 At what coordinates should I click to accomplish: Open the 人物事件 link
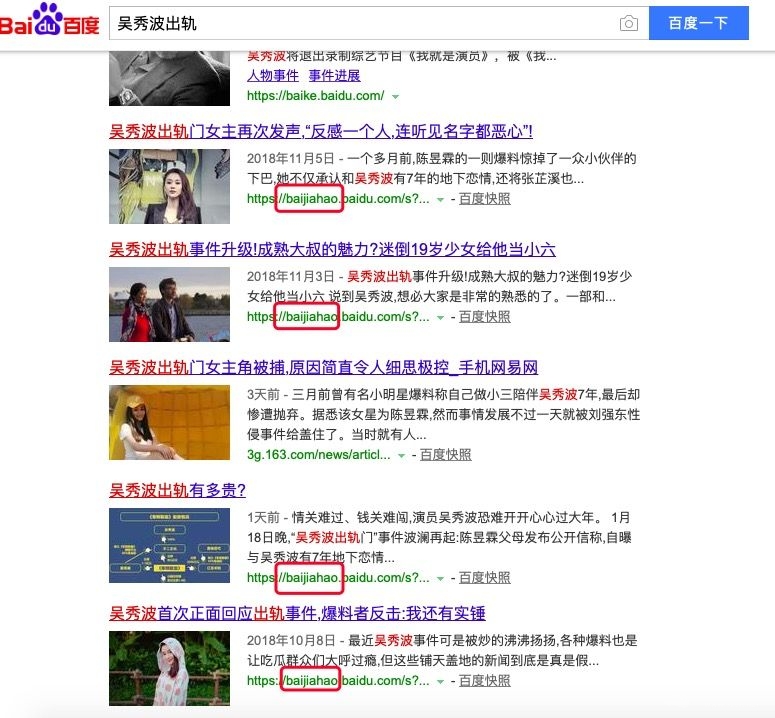click(273, 76)
